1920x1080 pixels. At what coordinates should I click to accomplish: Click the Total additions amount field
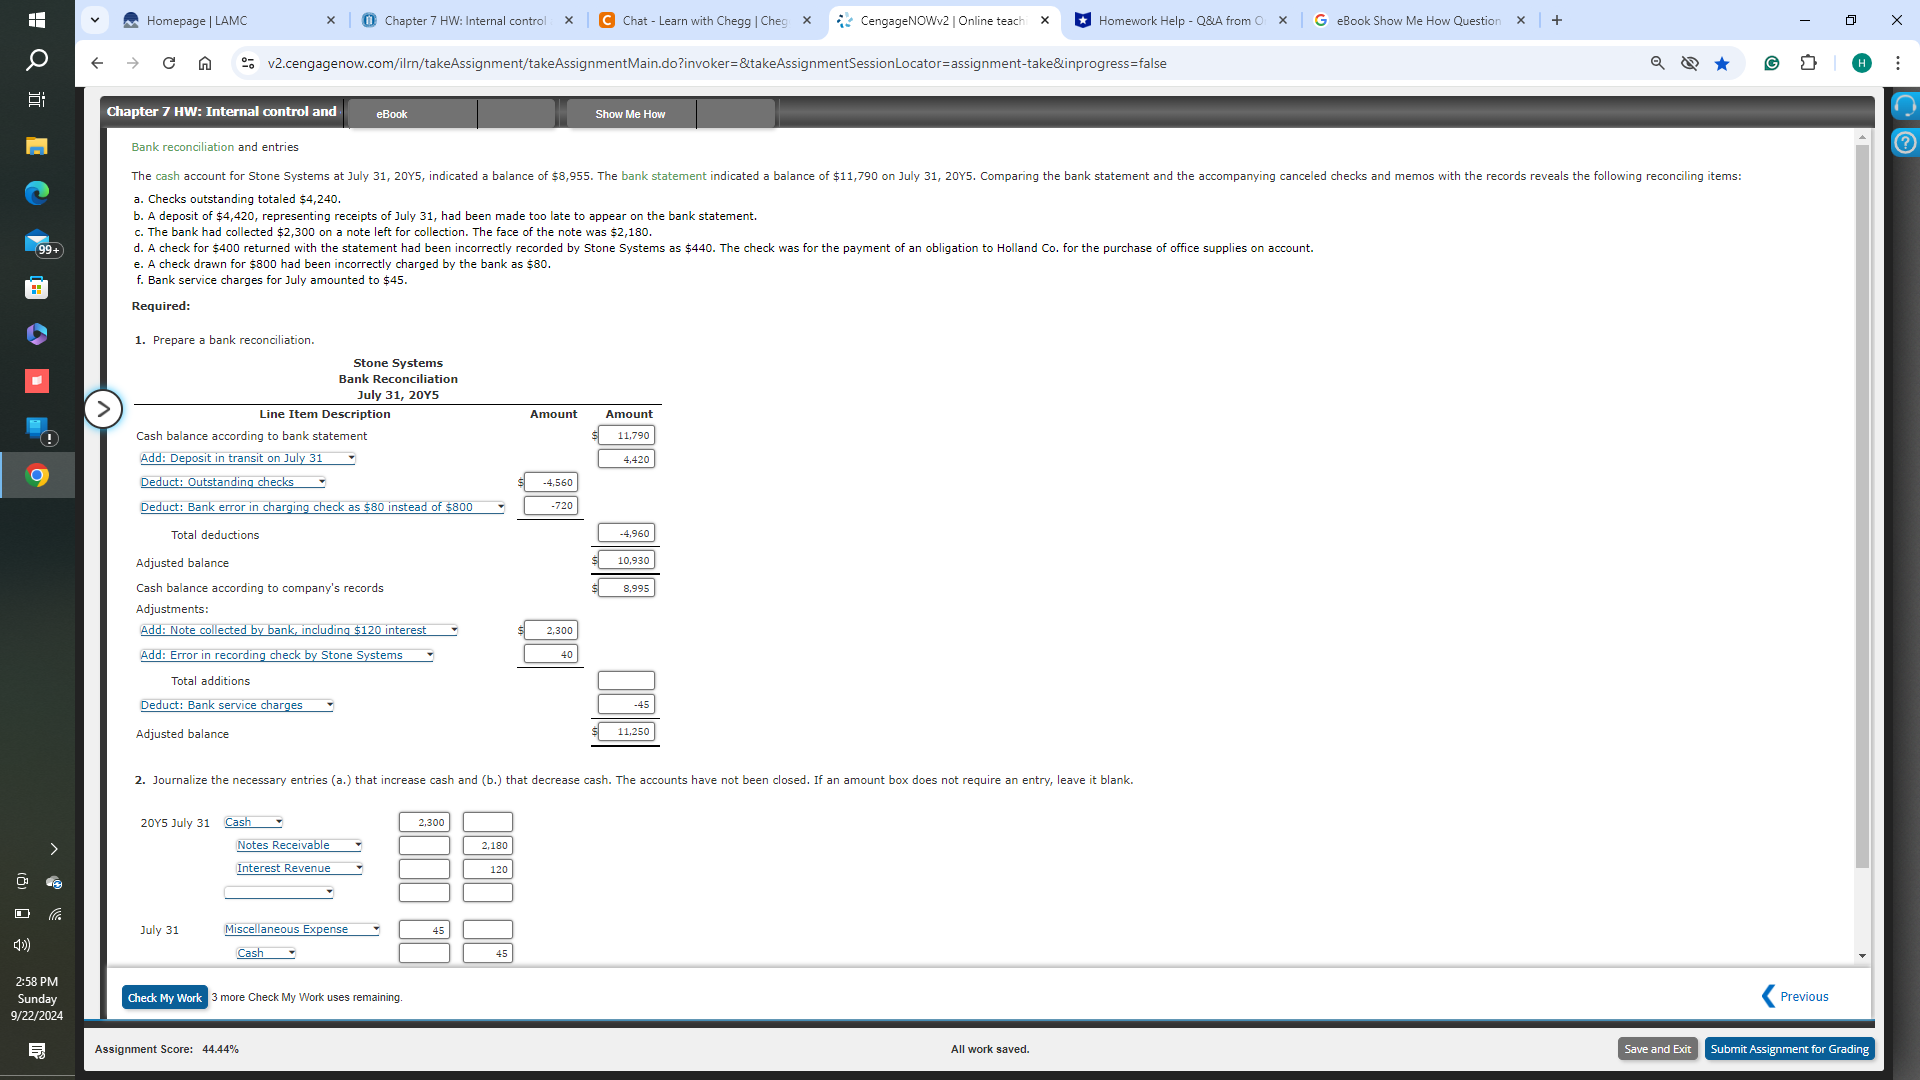pos(626,681)
